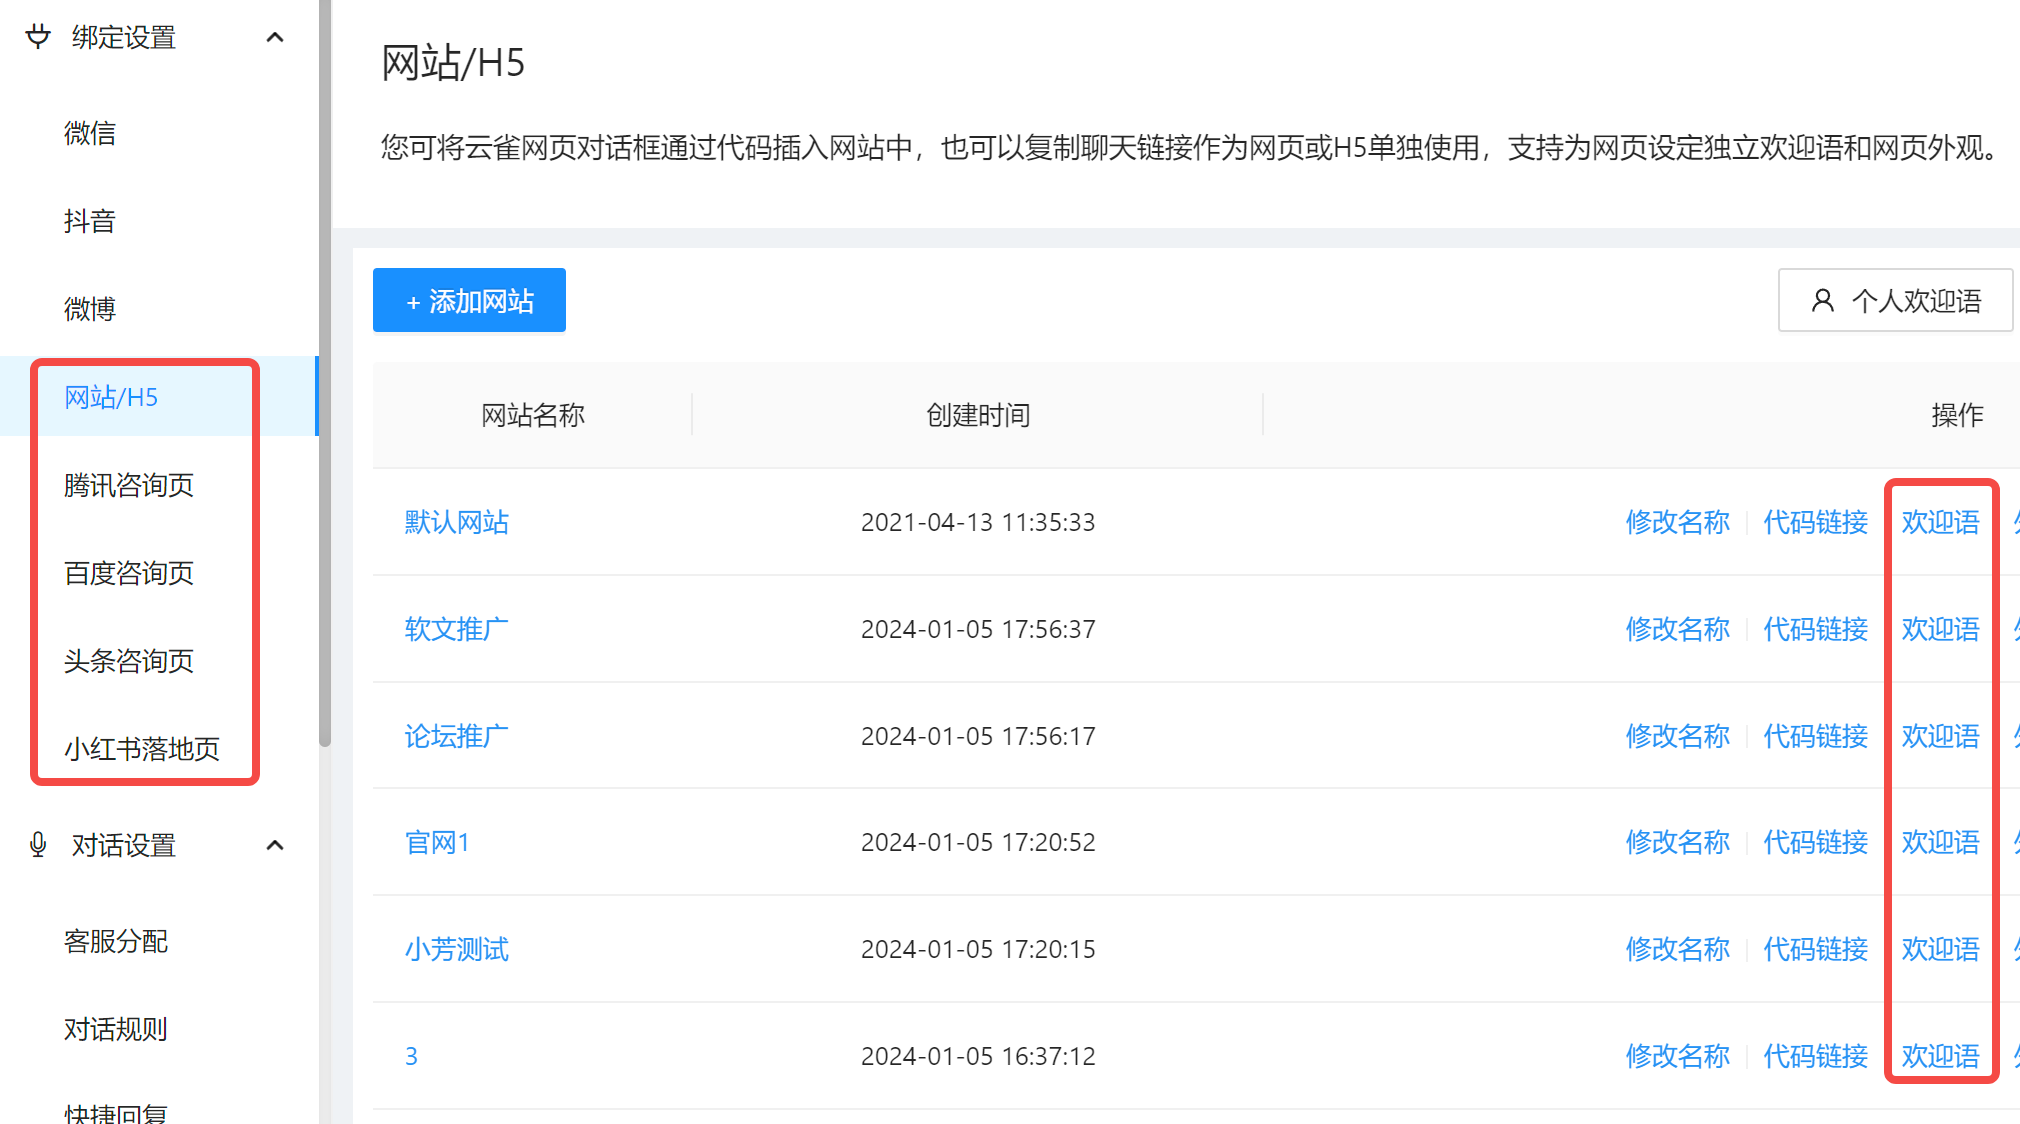Viewport: 2020px width, 1124px height.
Task: Go to 抖音 in sidebar
Action: pos(90,221)
